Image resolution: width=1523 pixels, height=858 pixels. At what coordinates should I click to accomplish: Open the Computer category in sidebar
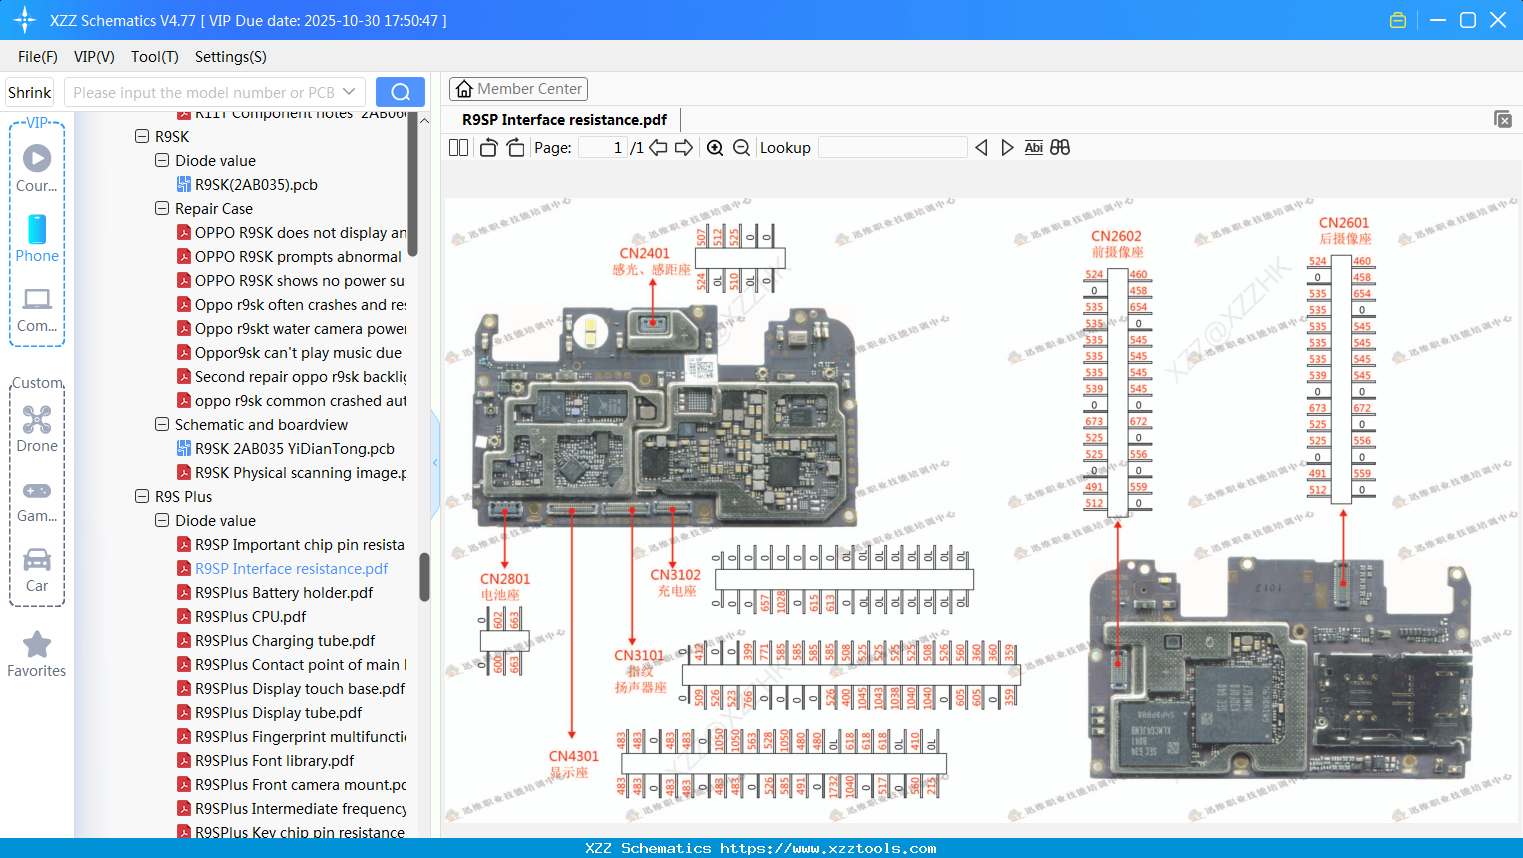(x=37, y=309)
